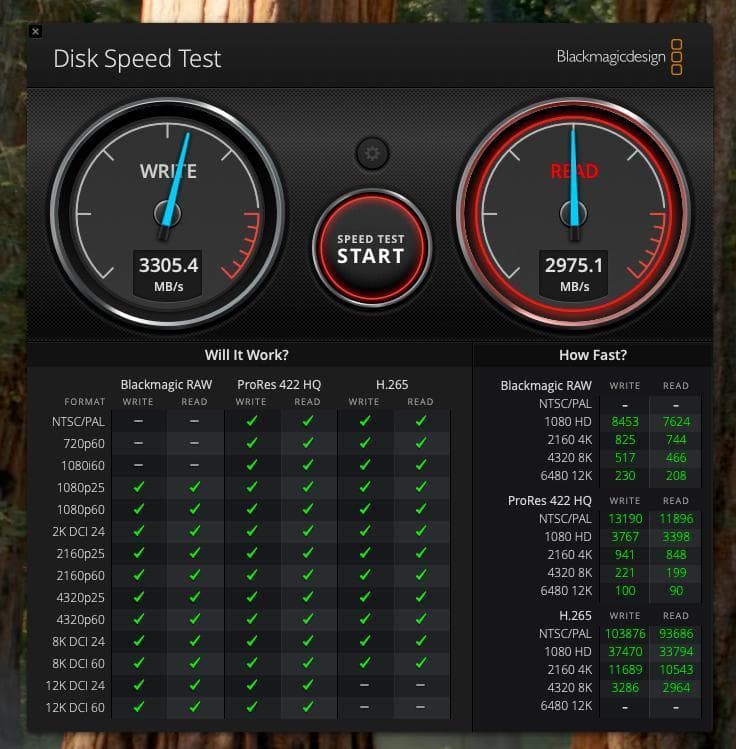Click NTSC/PAL H.265 read checkmark
The image size is (736, 749).
[421, 421]
